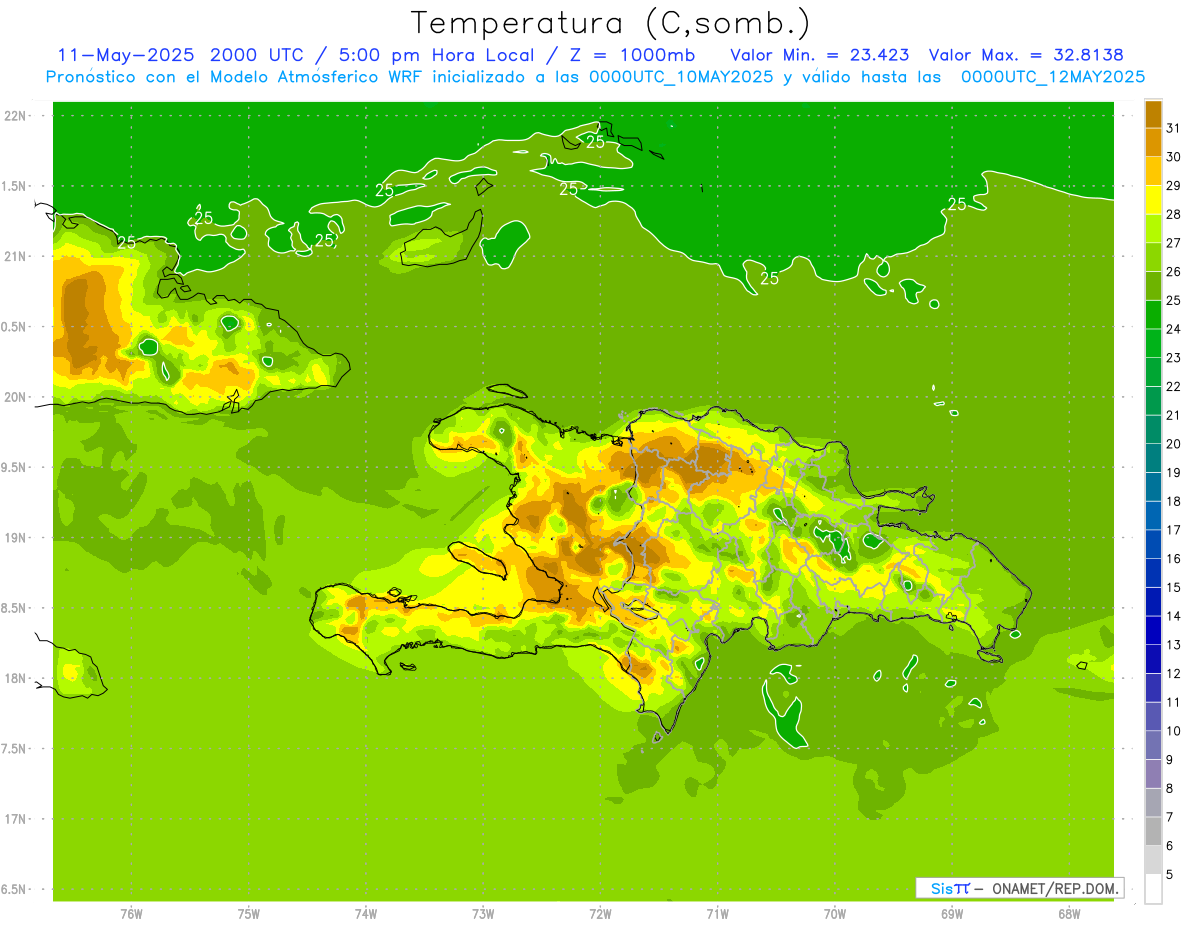
Task: Click the "76W" longitude axis label
Action: (x=131, y=914)
